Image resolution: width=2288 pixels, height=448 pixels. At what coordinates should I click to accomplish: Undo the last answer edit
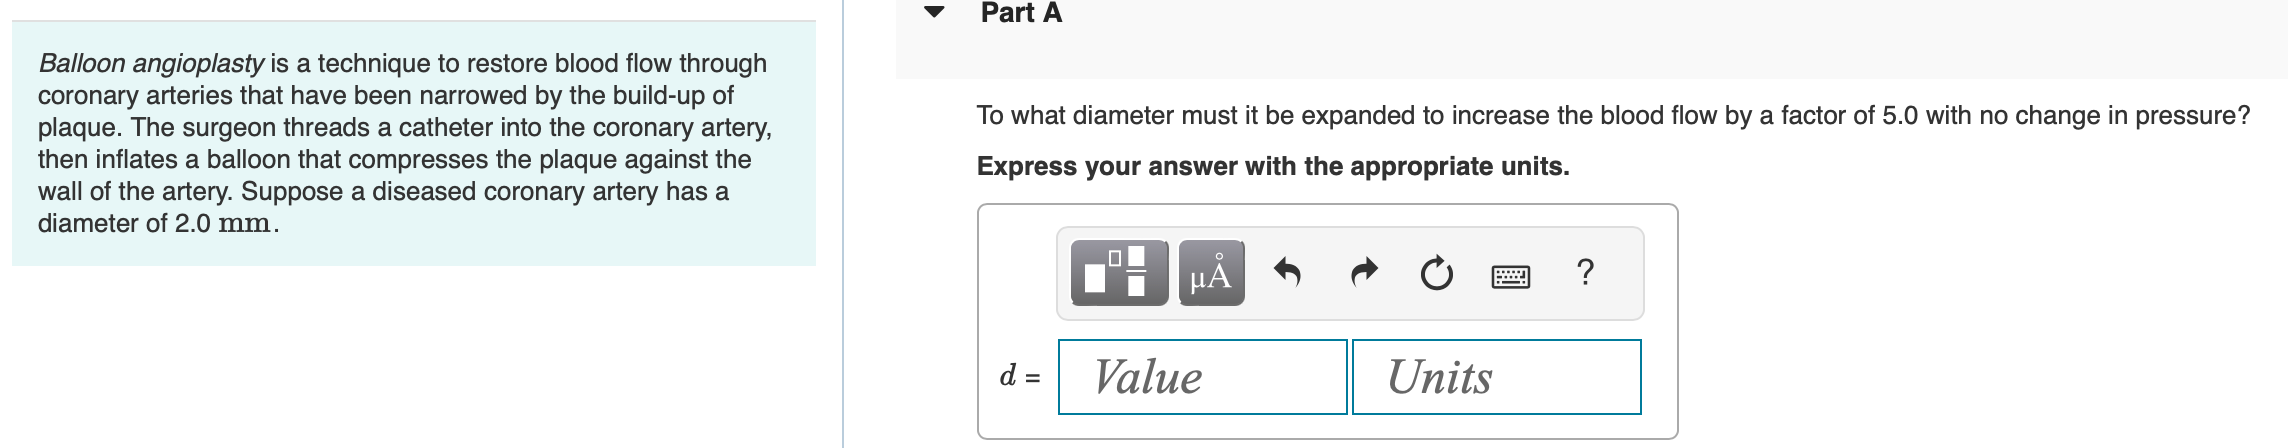point(1287,272)
